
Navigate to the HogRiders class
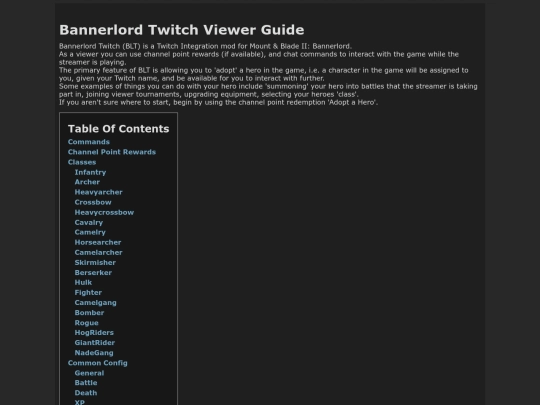[94, 333]
